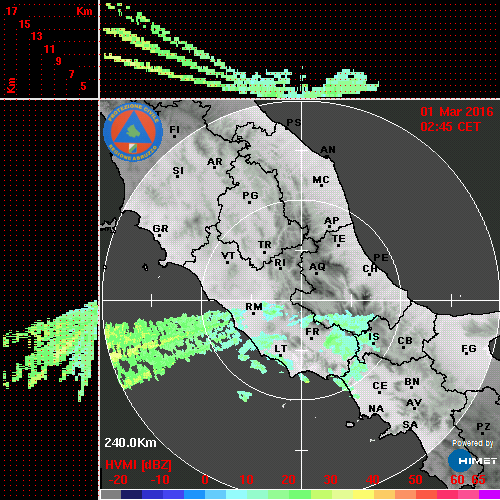This screenshot has height=500, width=500.
Task: Click the 15 km height label
Action: [24, 24]
